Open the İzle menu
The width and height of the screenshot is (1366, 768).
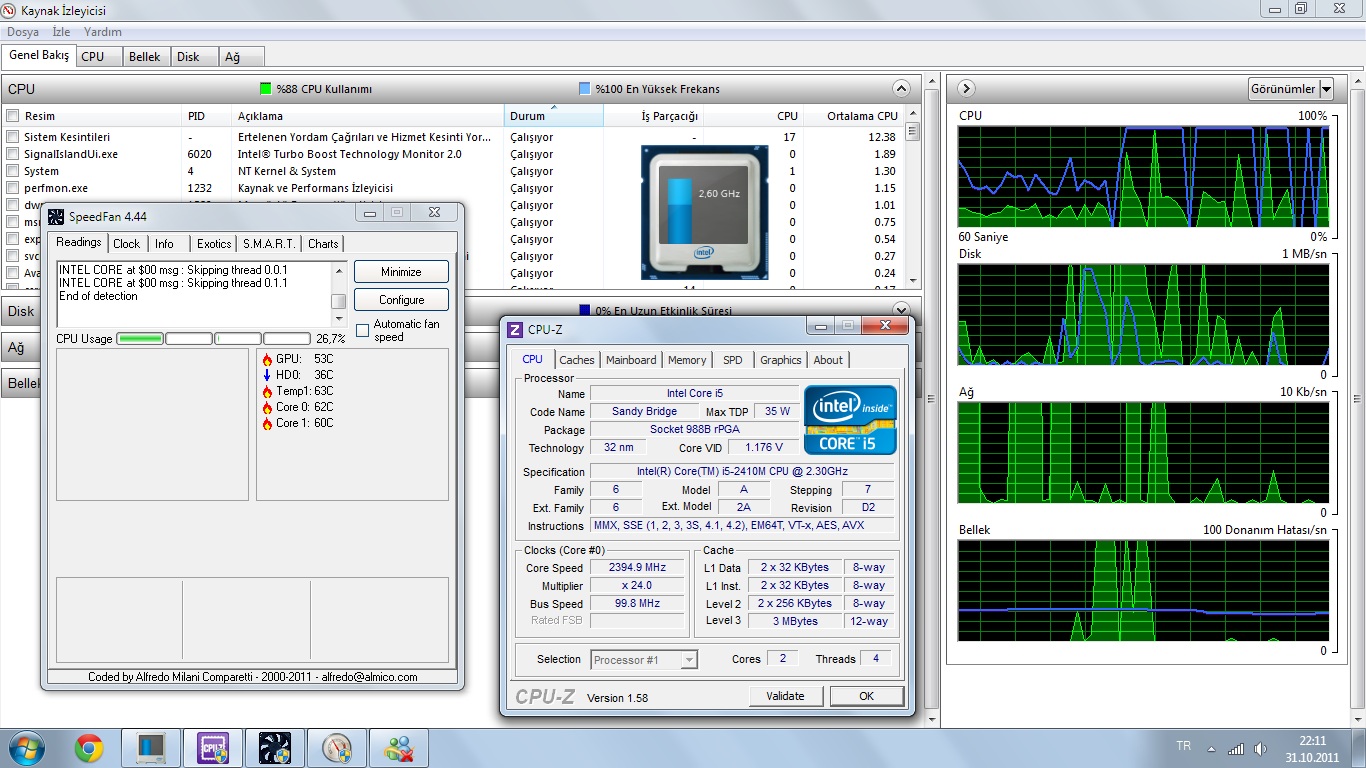(61, 32)
